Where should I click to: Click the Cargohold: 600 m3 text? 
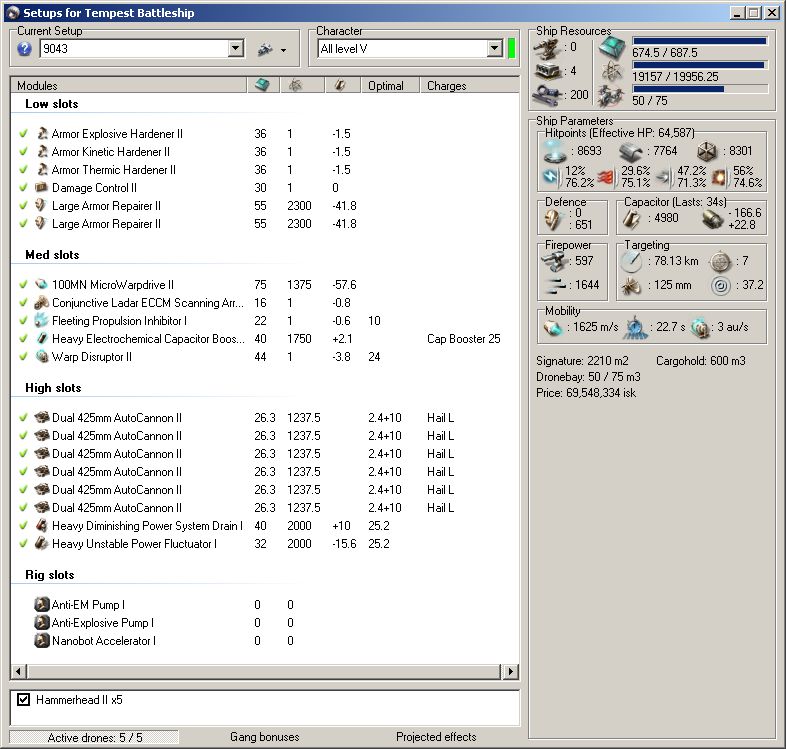[701, 360]
